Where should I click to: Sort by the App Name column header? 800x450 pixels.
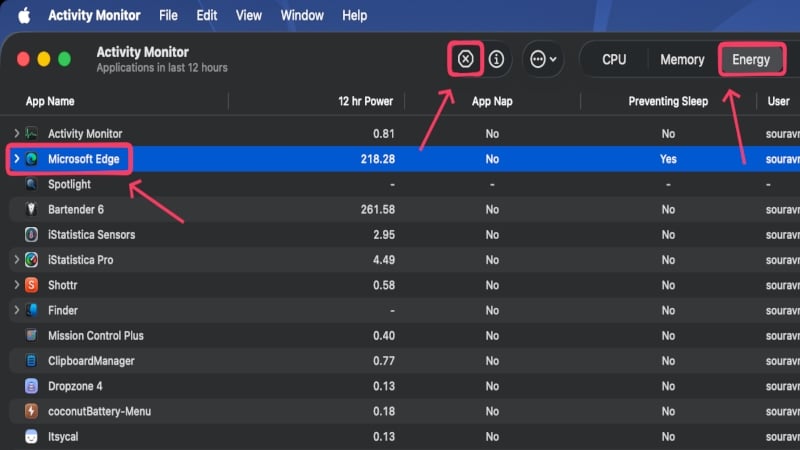point(50,101)
